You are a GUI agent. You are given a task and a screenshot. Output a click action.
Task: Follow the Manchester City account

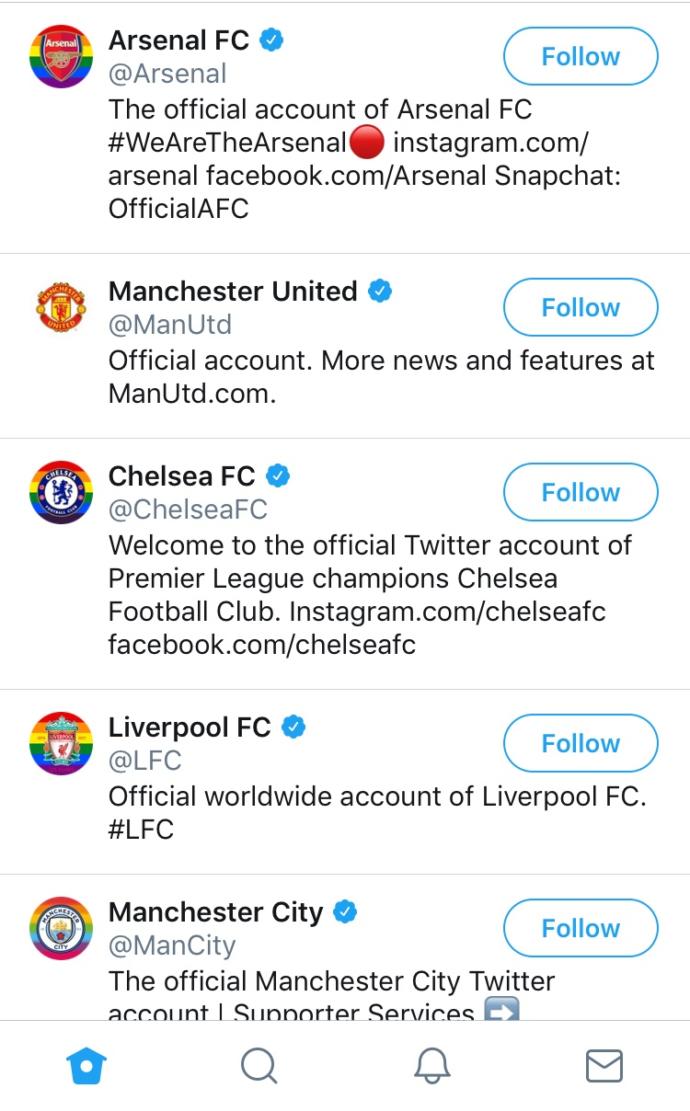coord(580,927)
